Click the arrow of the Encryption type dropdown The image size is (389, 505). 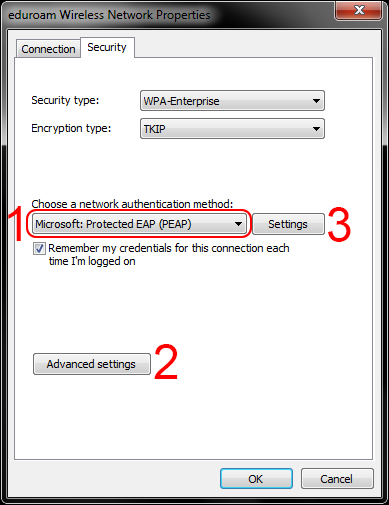[316, 129]
